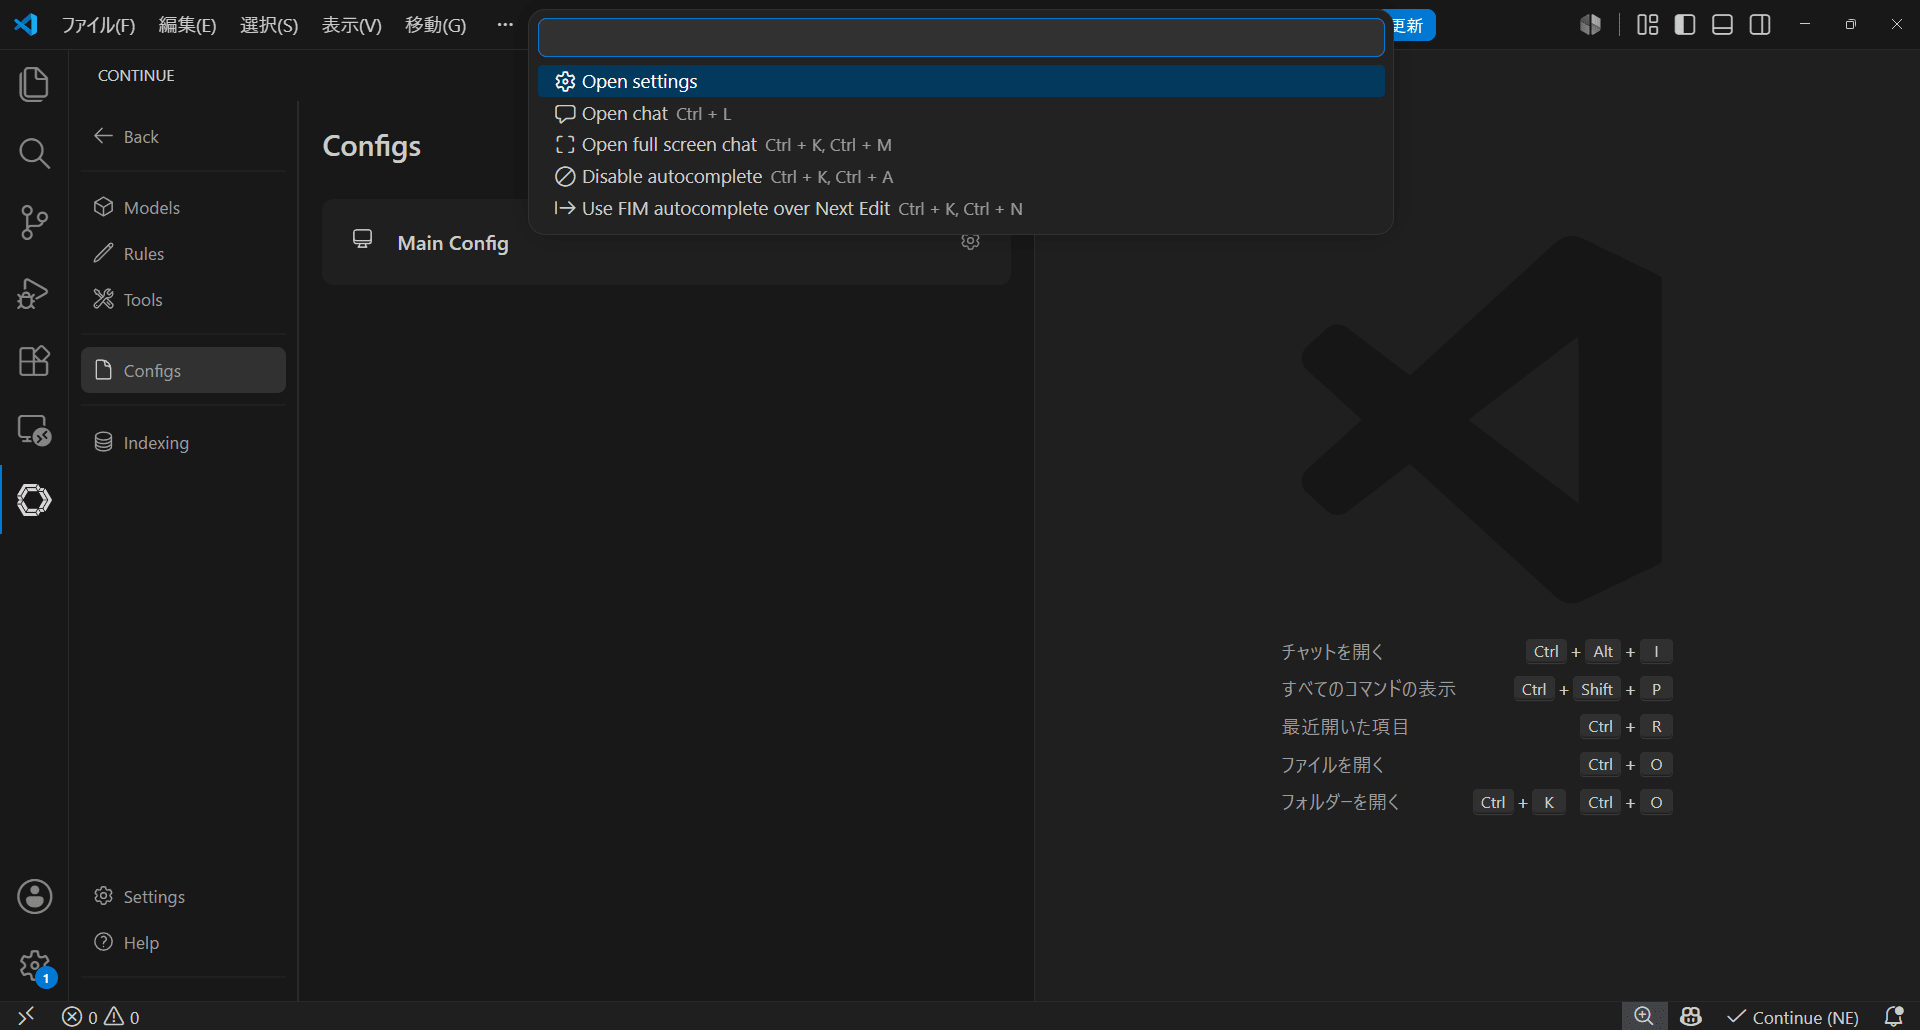Open the Customize Layout button
This screenshot has height=1030, width=1920.
point(1648,25)
